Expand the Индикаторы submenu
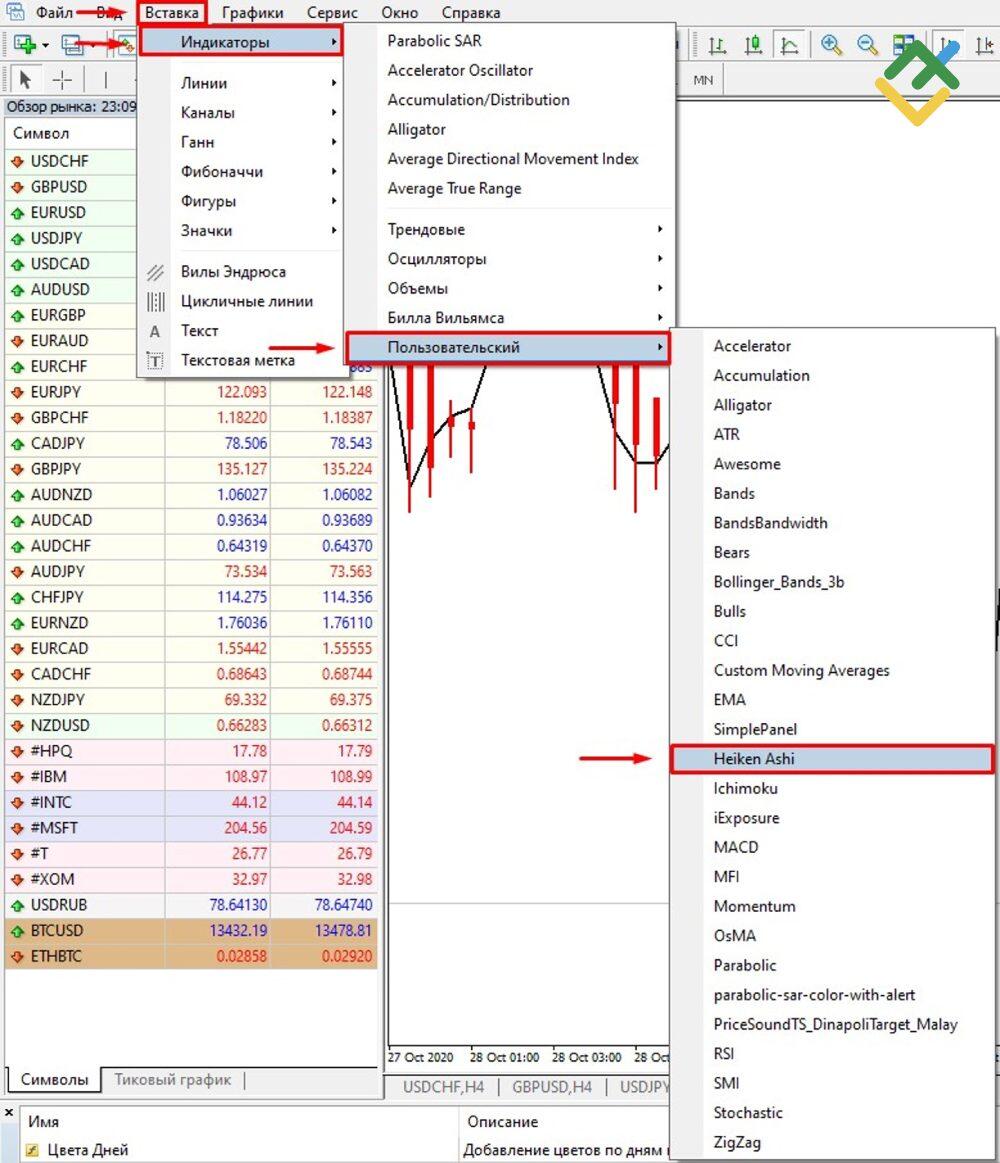Screen dimensions: 1000x1163 point(241,42)
